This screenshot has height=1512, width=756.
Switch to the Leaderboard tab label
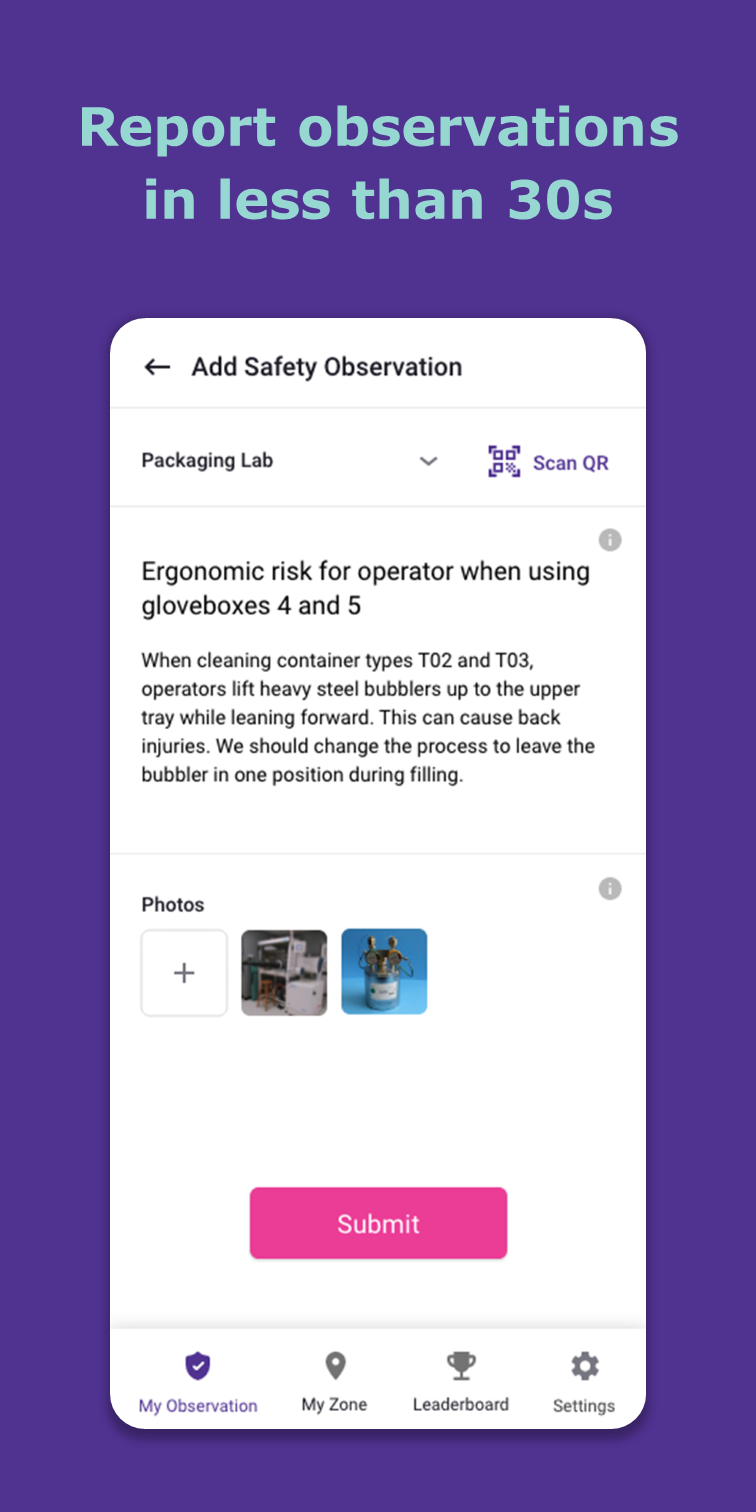click(461, 1405)
